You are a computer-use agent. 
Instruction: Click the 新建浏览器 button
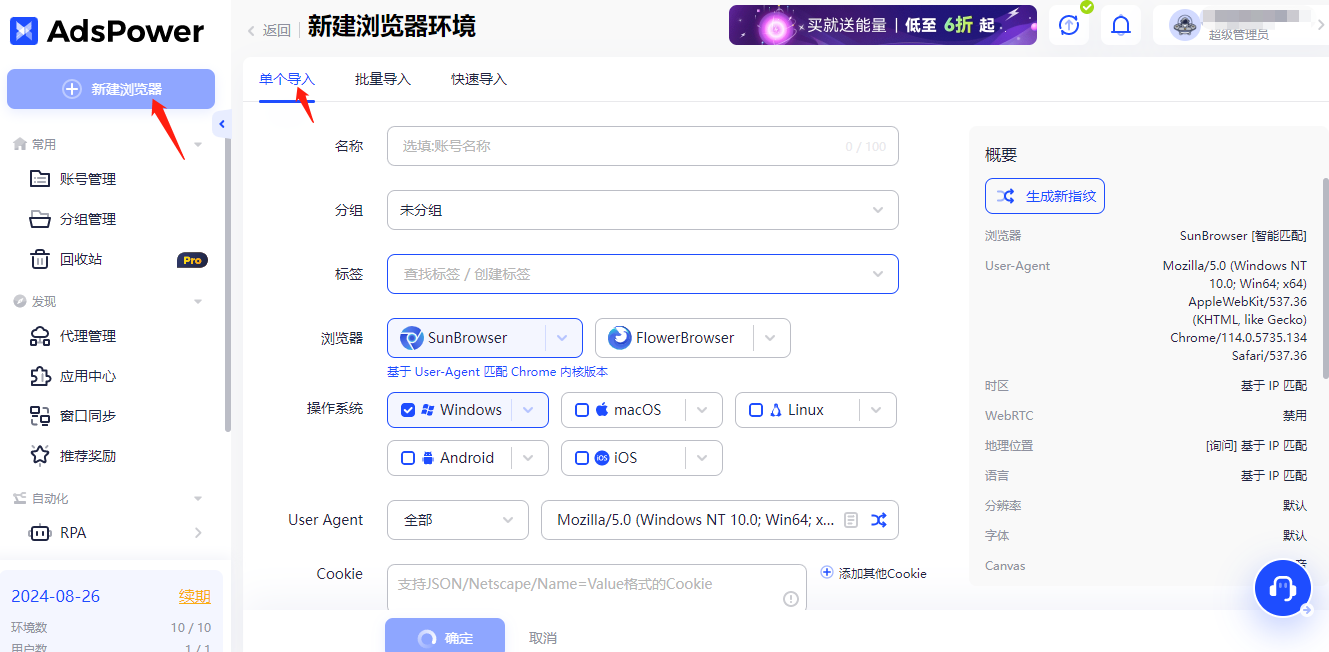point(111,89)
